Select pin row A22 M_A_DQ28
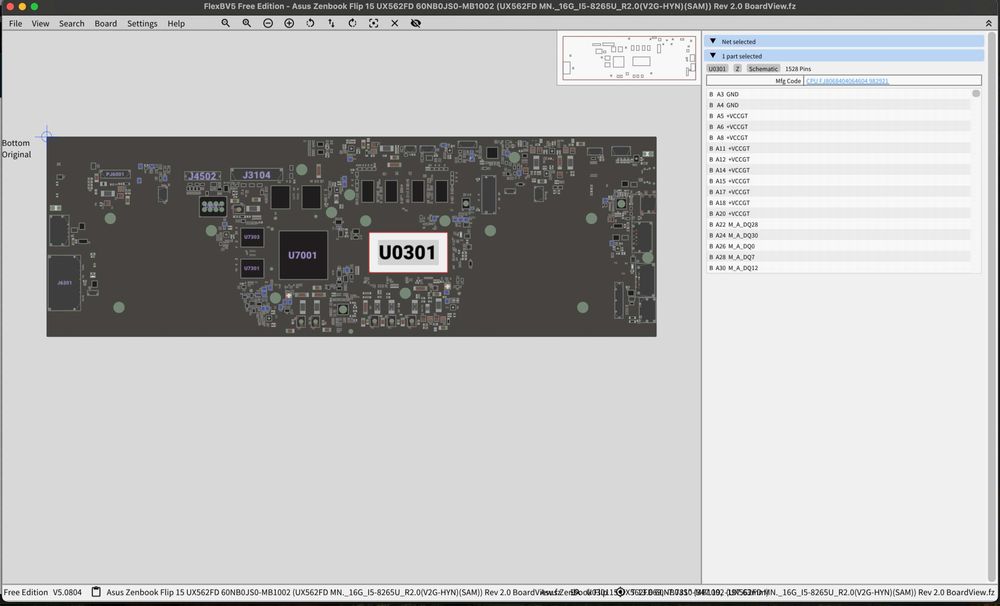This screenshot has height=606, width=1000. tap(839, 224)
